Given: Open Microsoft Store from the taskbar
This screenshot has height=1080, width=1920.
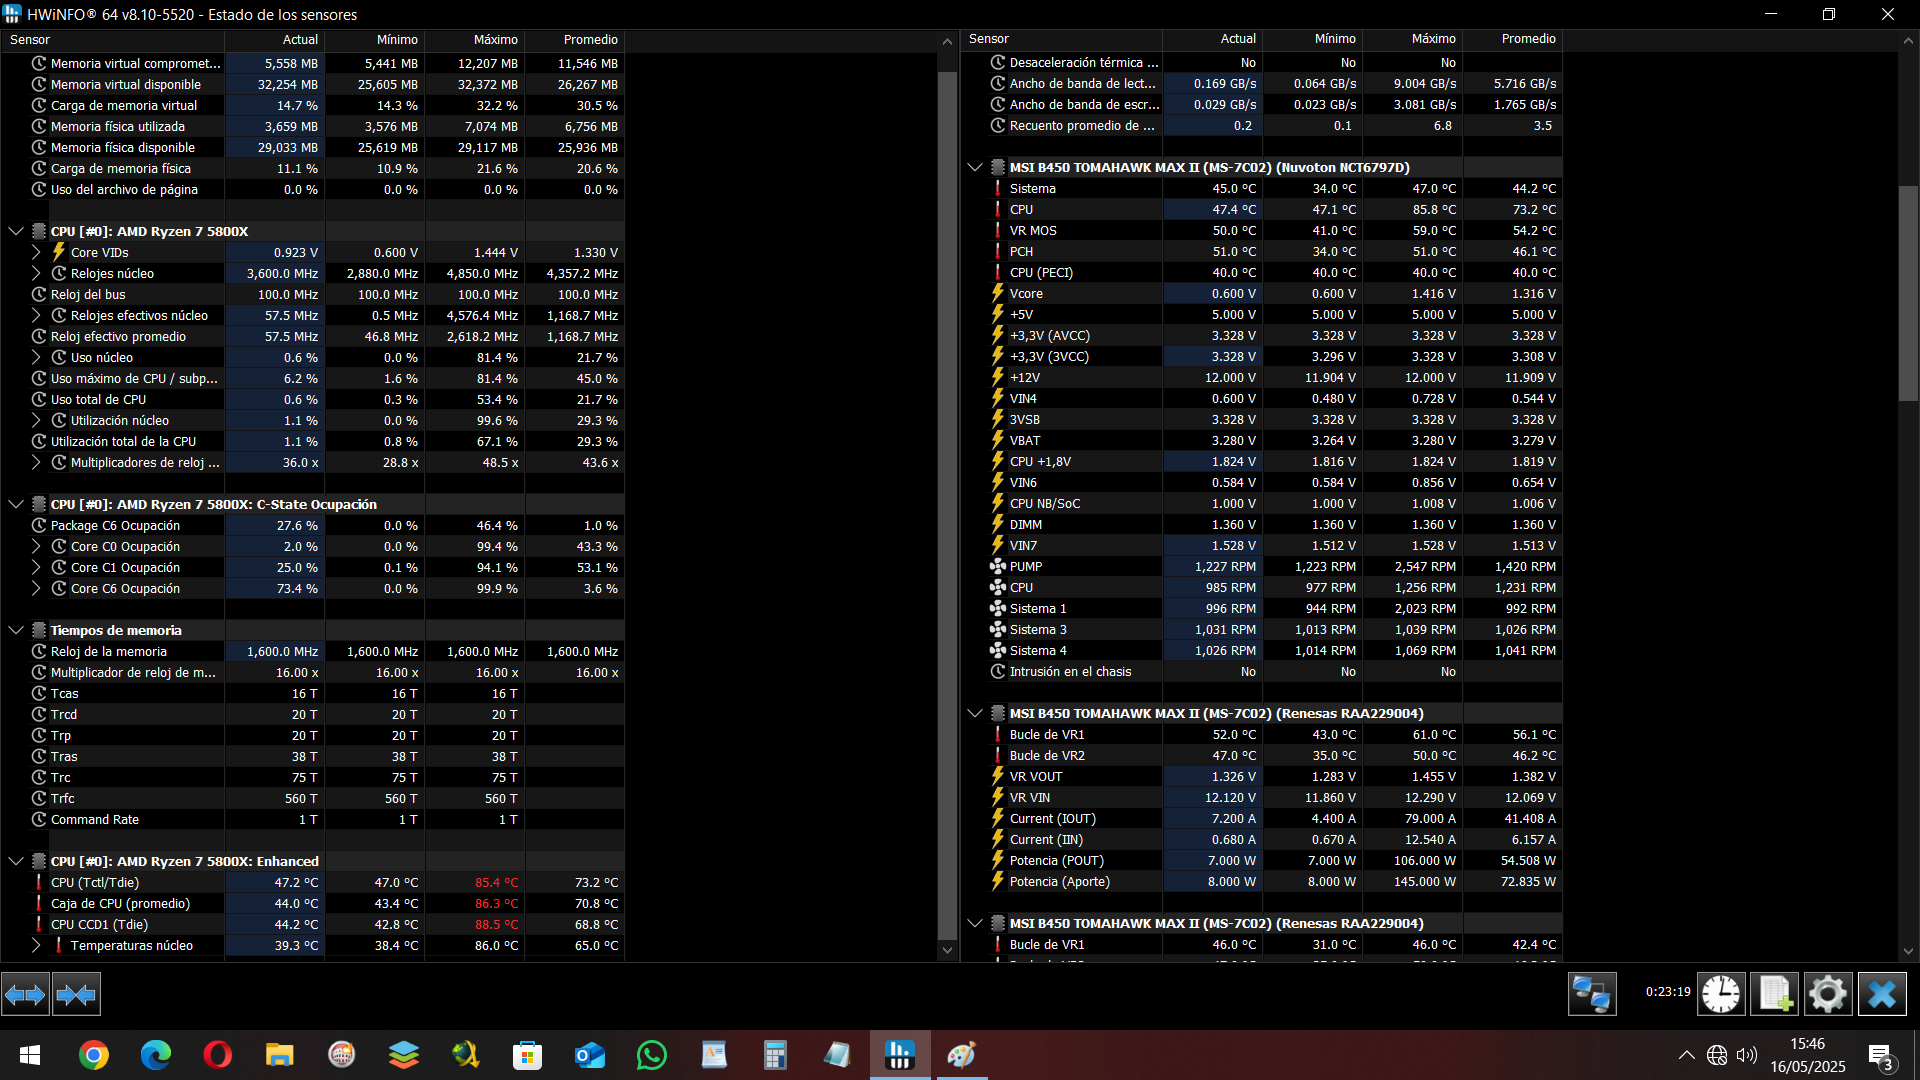Looking at the screenshot, I should click(528, 1055).
